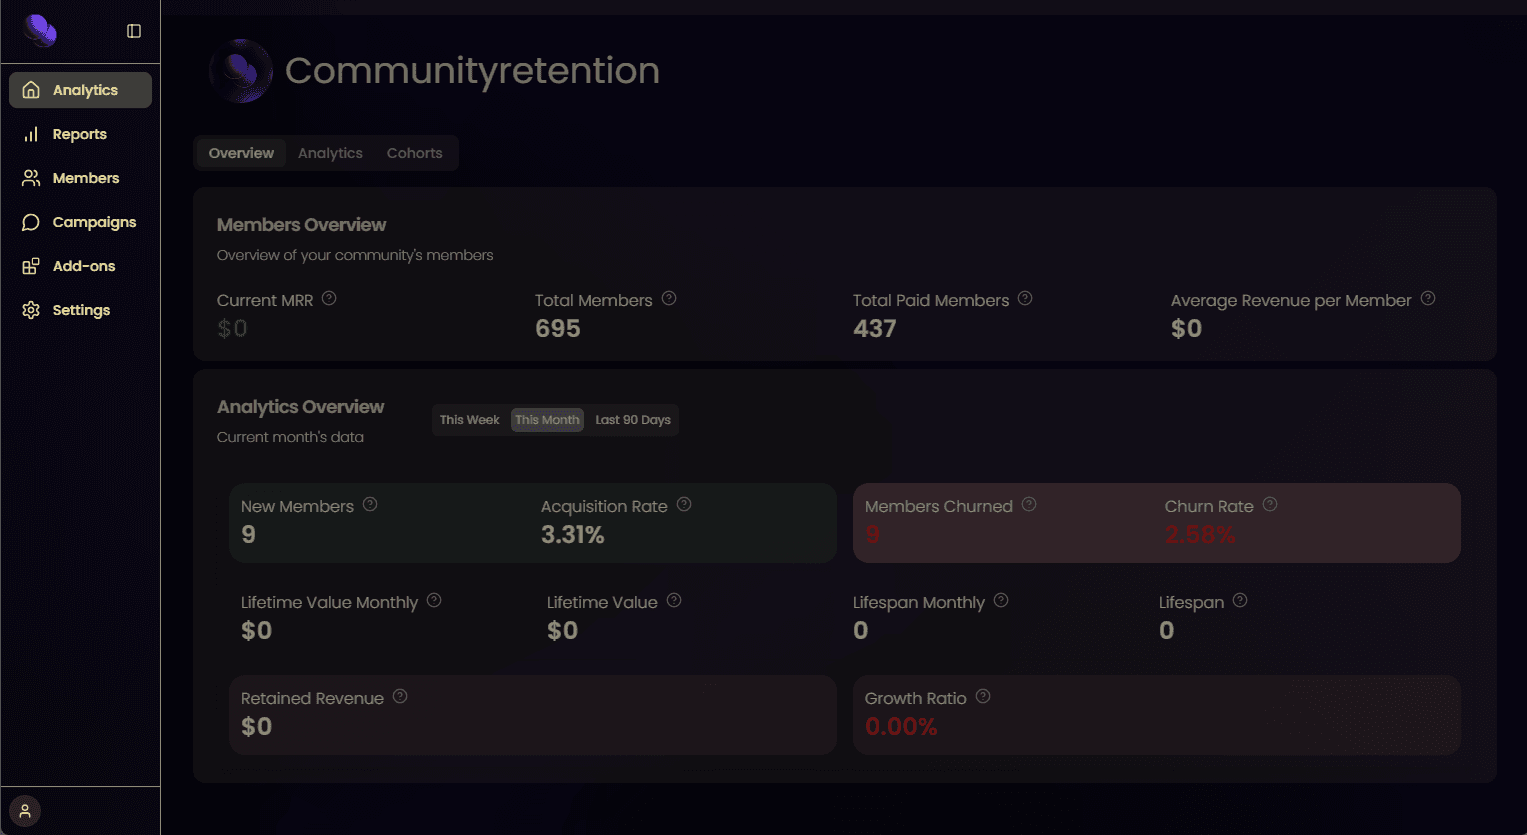The image size is (1527, 835).
Task: Switch to the Cohorts tab
Action: pos(414,153)
